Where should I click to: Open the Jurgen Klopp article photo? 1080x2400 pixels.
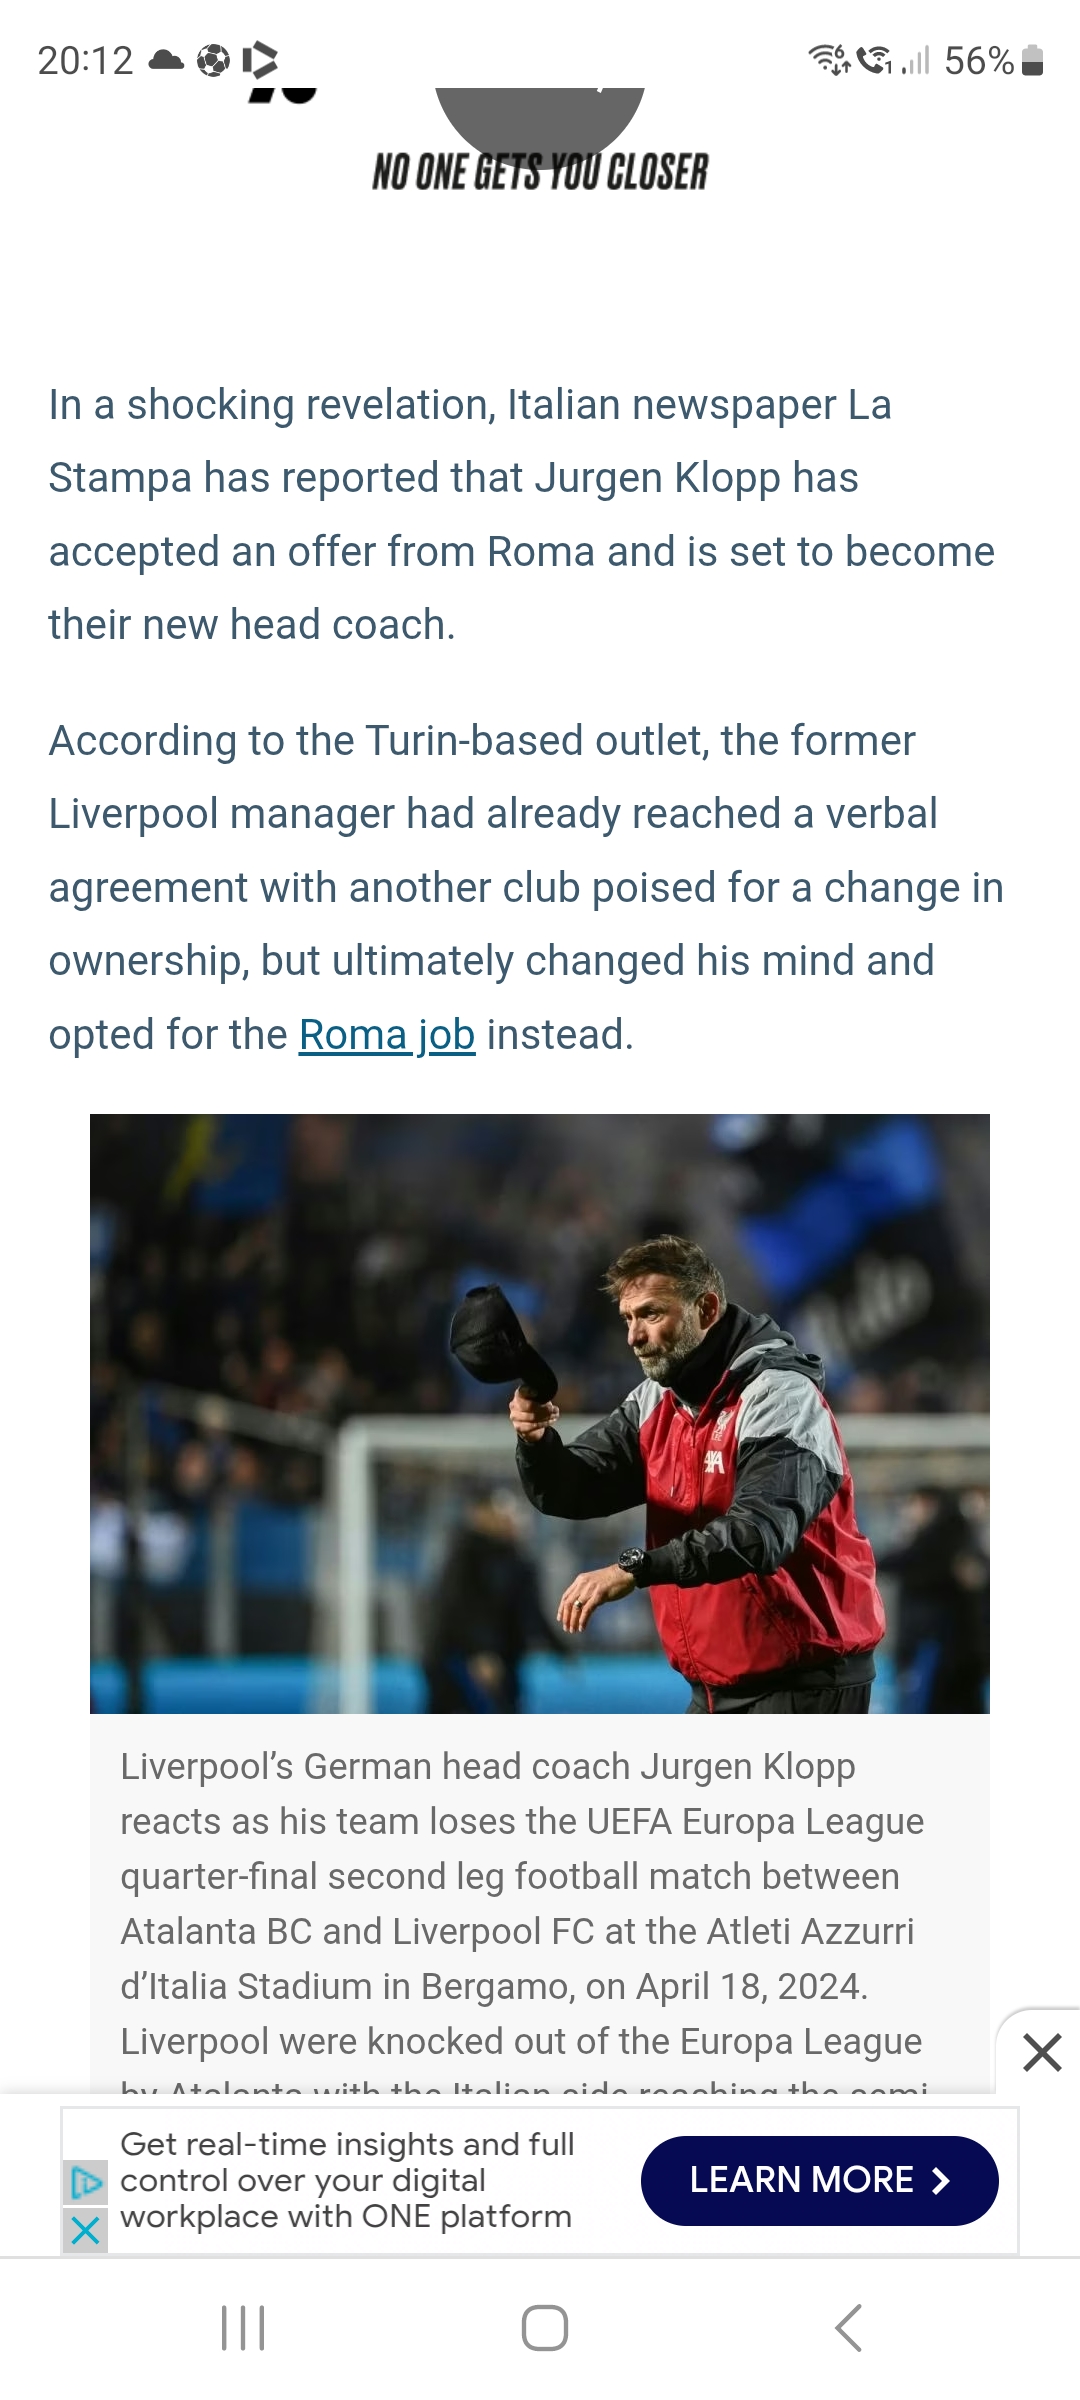point(540,1413)
